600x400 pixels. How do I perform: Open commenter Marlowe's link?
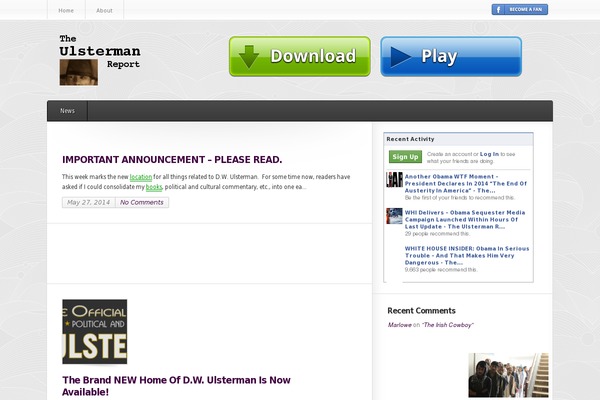click(x=399, y=325)
